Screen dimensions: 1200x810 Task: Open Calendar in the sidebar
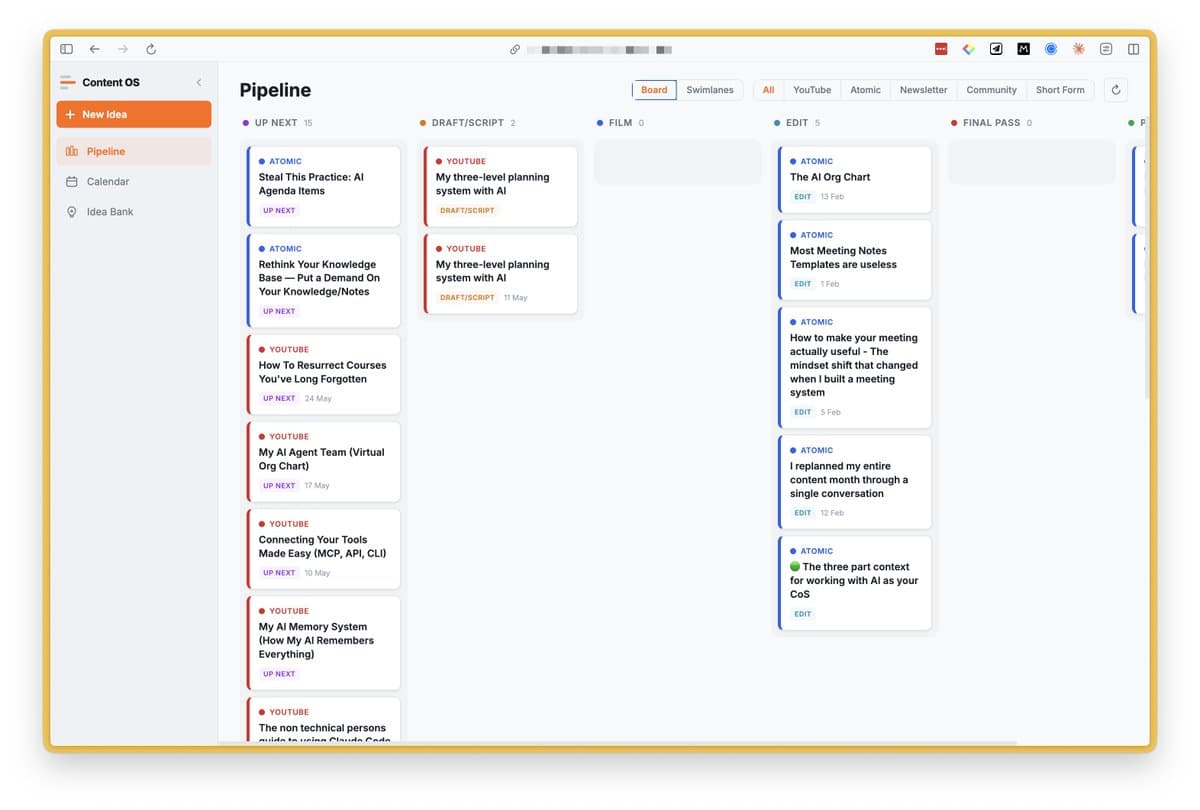[x=134, y=181]
